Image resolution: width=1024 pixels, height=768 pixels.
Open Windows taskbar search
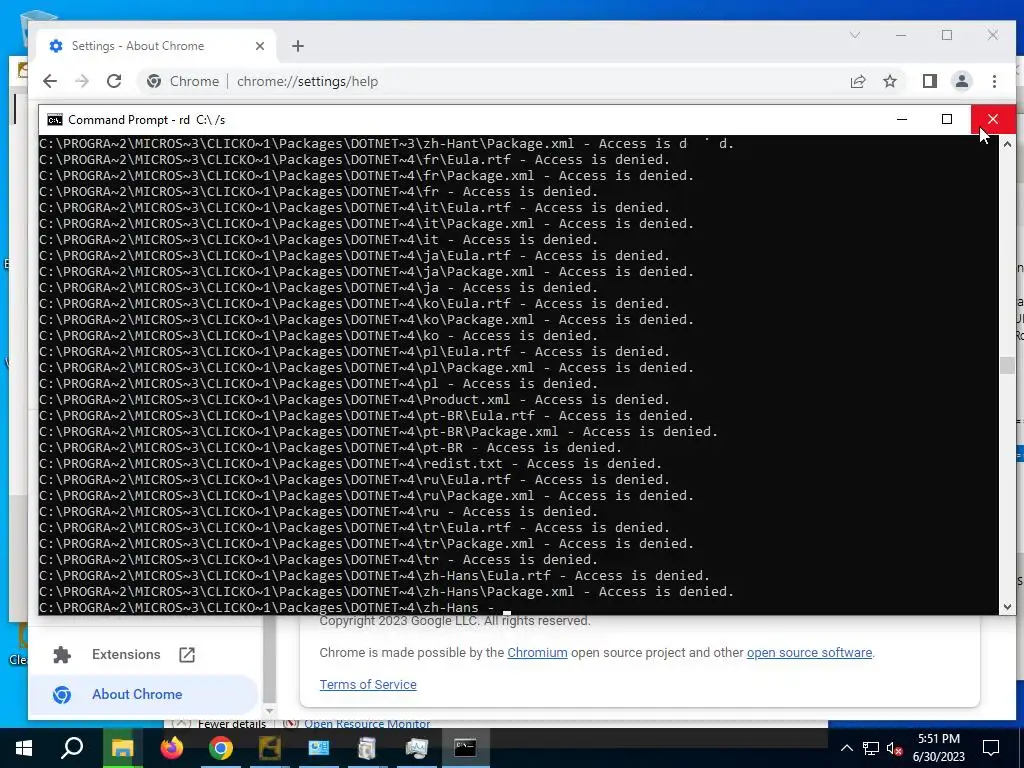coord(72,748)
